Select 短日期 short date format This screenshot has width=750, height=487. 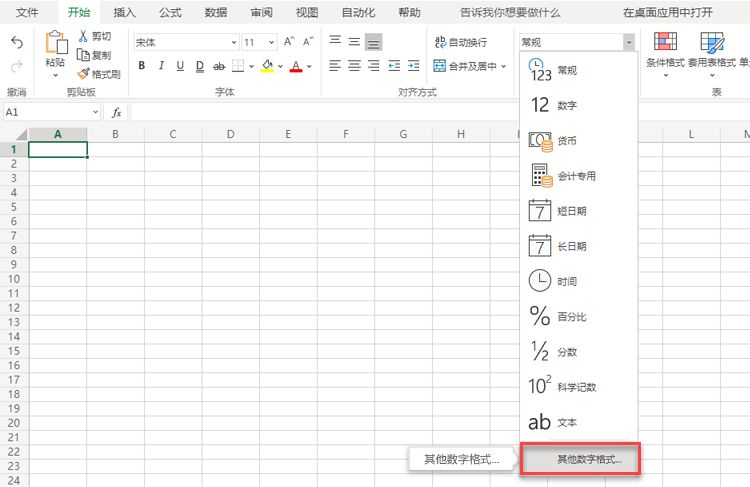(x=579, y=211)
